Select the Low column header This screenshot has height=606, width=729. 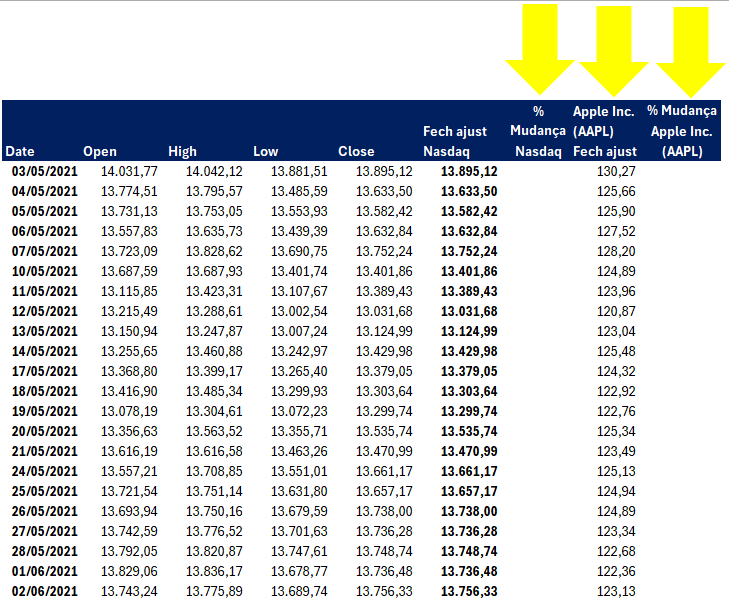point(265,151)
